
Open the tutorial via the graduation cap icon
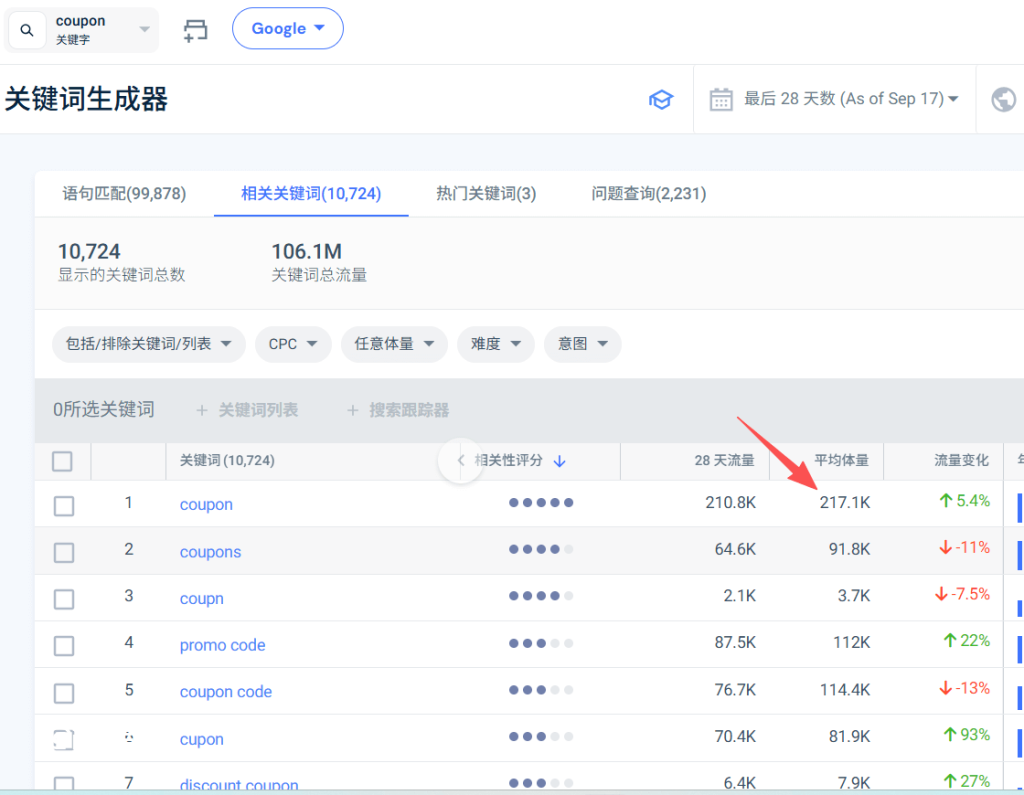pos(660,99)
